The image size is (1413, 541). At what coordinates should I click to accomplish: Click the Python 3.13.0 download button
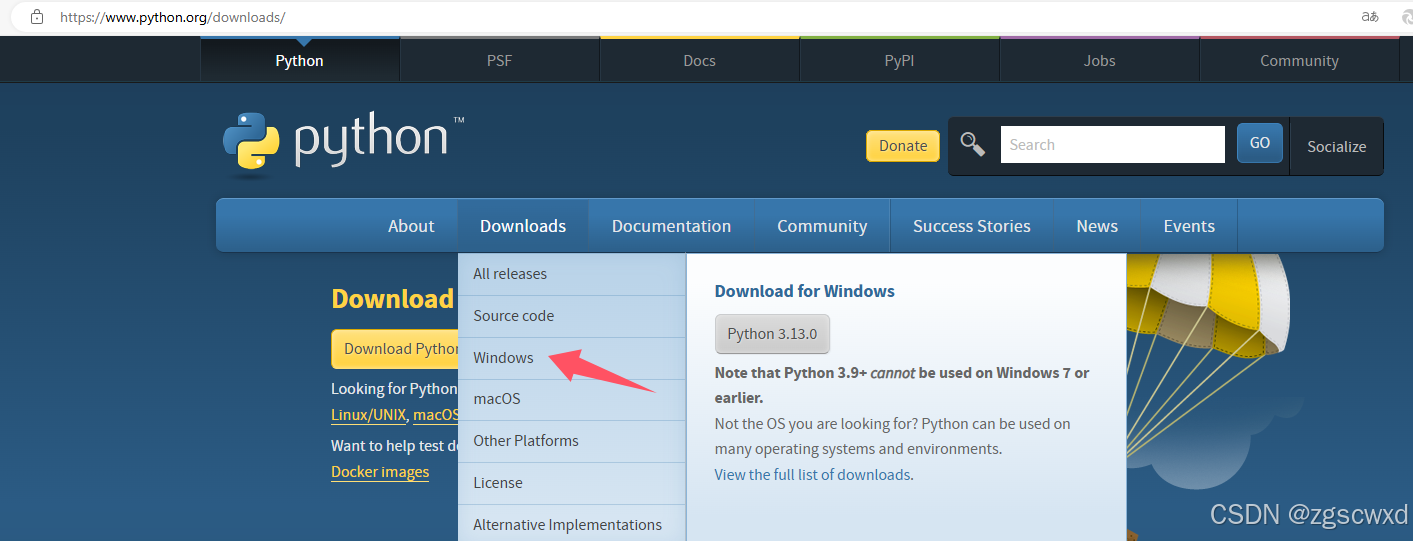pyautogui.click(x=772, y=334)
